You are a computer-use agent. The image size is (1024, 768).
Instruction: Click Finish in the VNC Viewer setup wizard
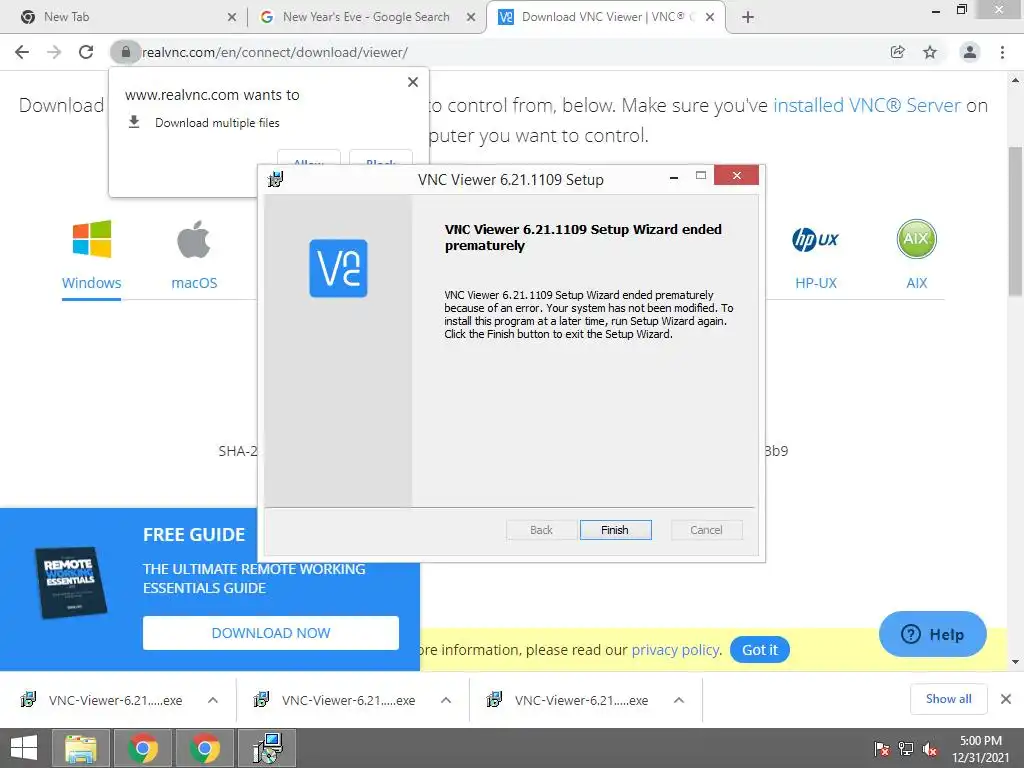point(615,530)
